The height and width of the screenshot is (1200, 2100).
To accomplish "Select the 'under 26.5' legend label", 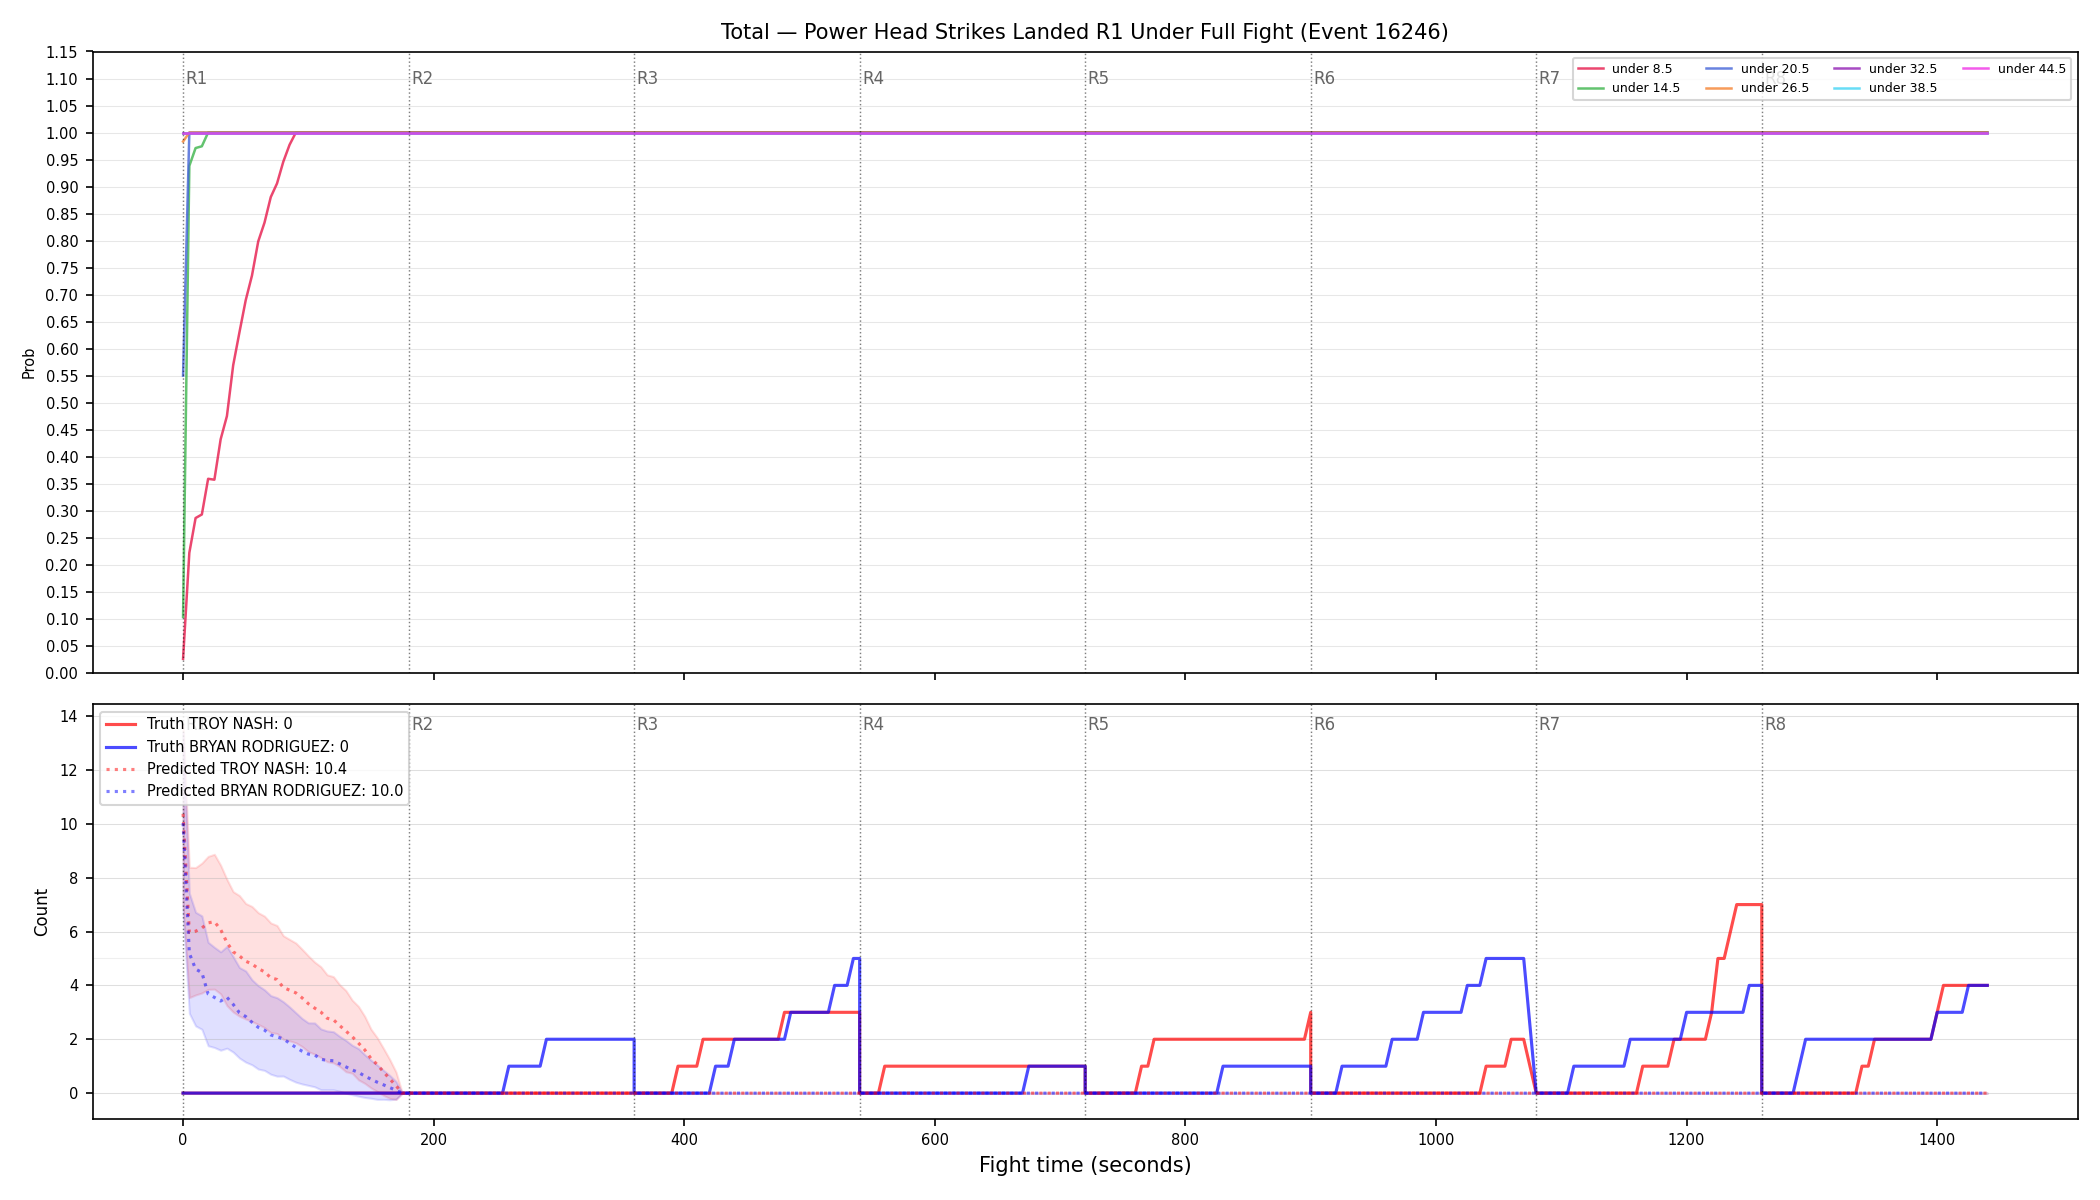I will (x=1774, y=88).
